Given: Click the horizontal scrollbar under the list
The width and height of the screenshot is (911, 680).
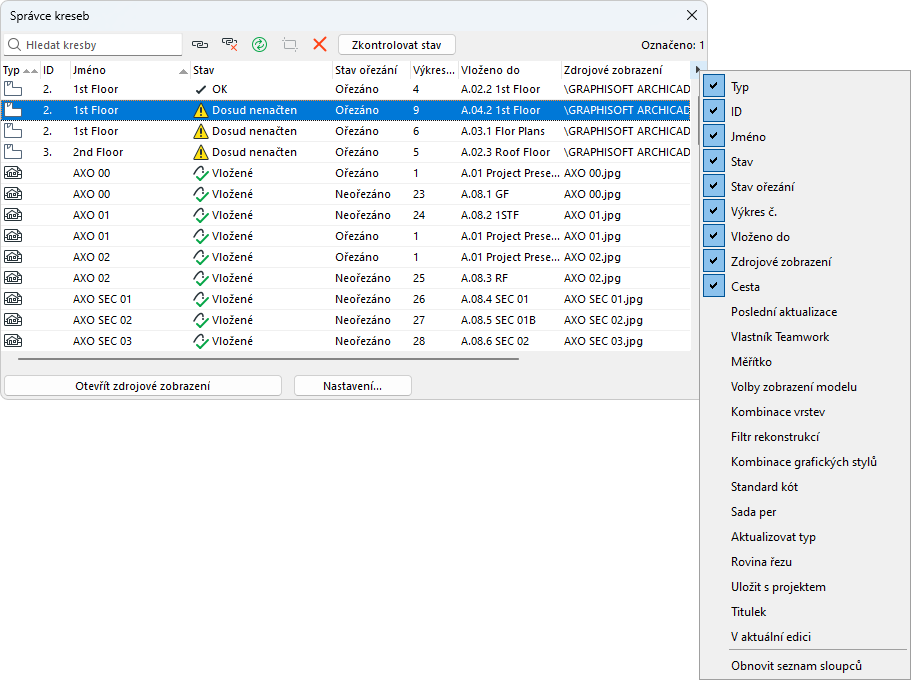Looking at the screenshot, I should coord(268,358).
